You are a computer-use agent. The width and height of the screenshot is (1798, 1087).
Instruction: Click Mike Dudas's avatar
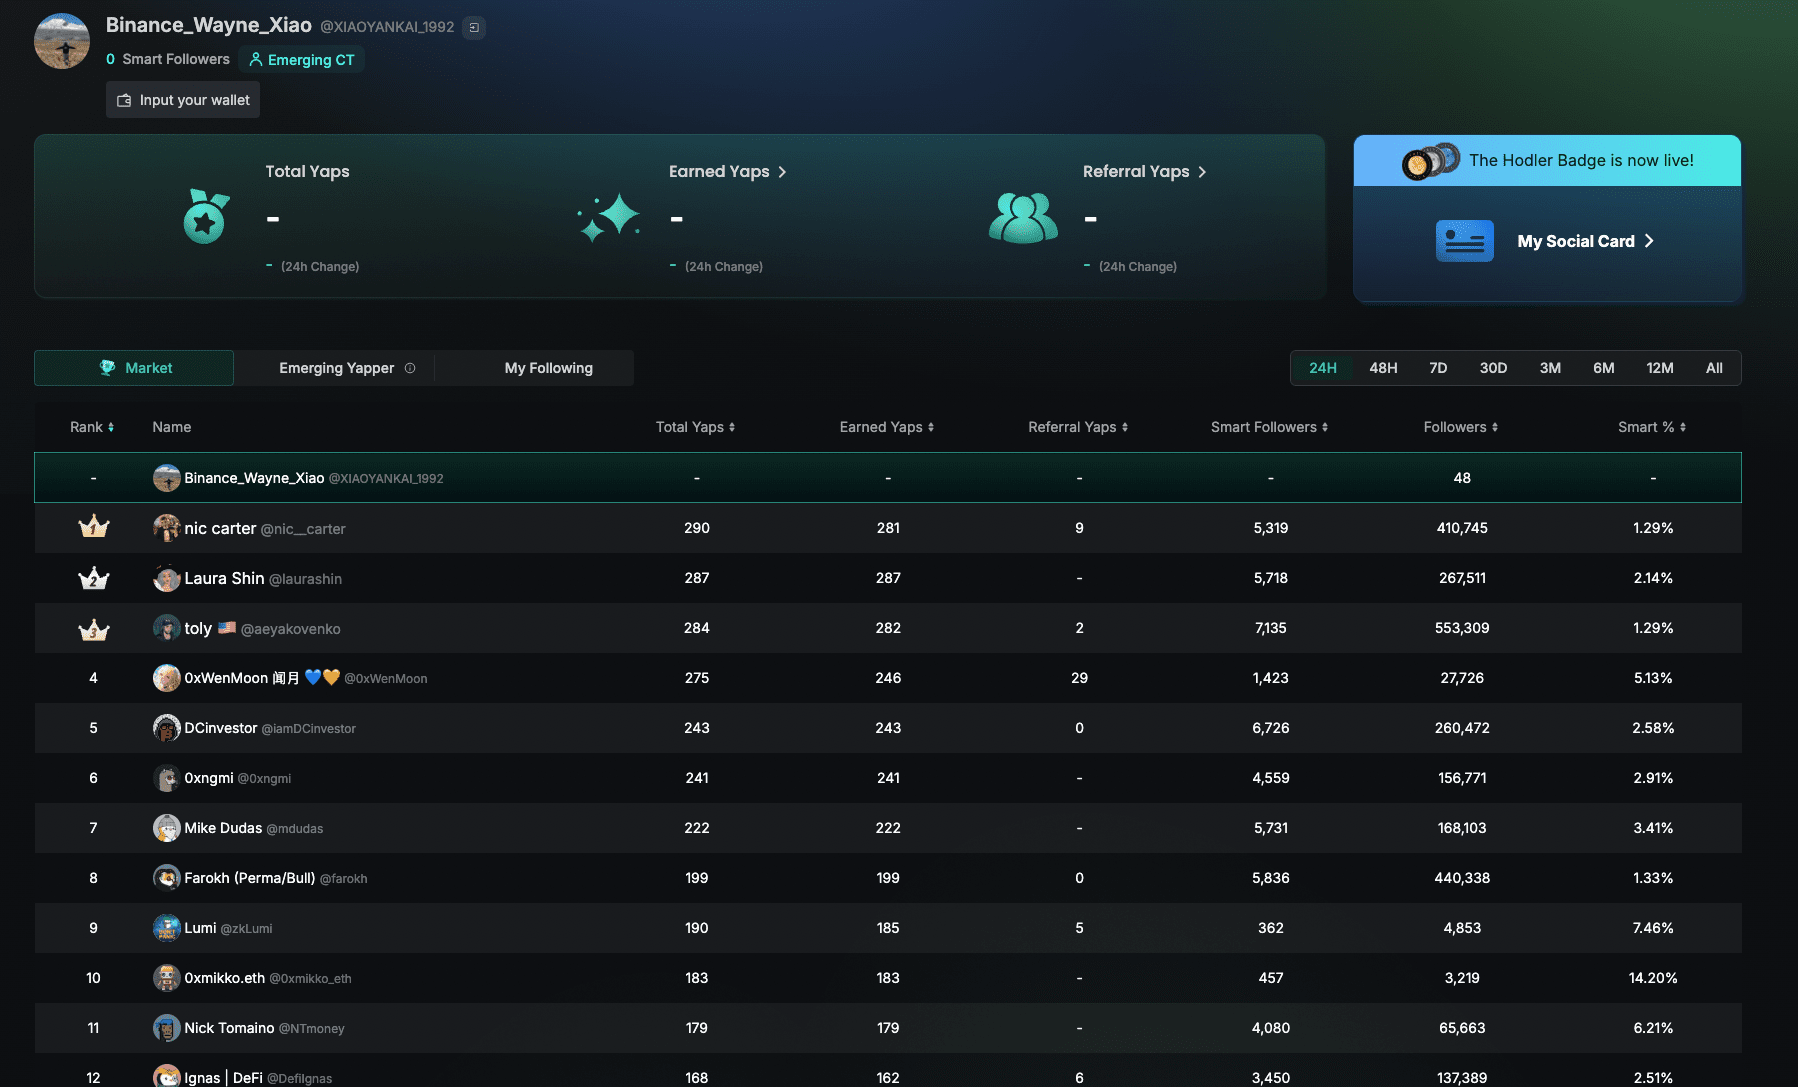pyautogui.click(x=167, y=828)
